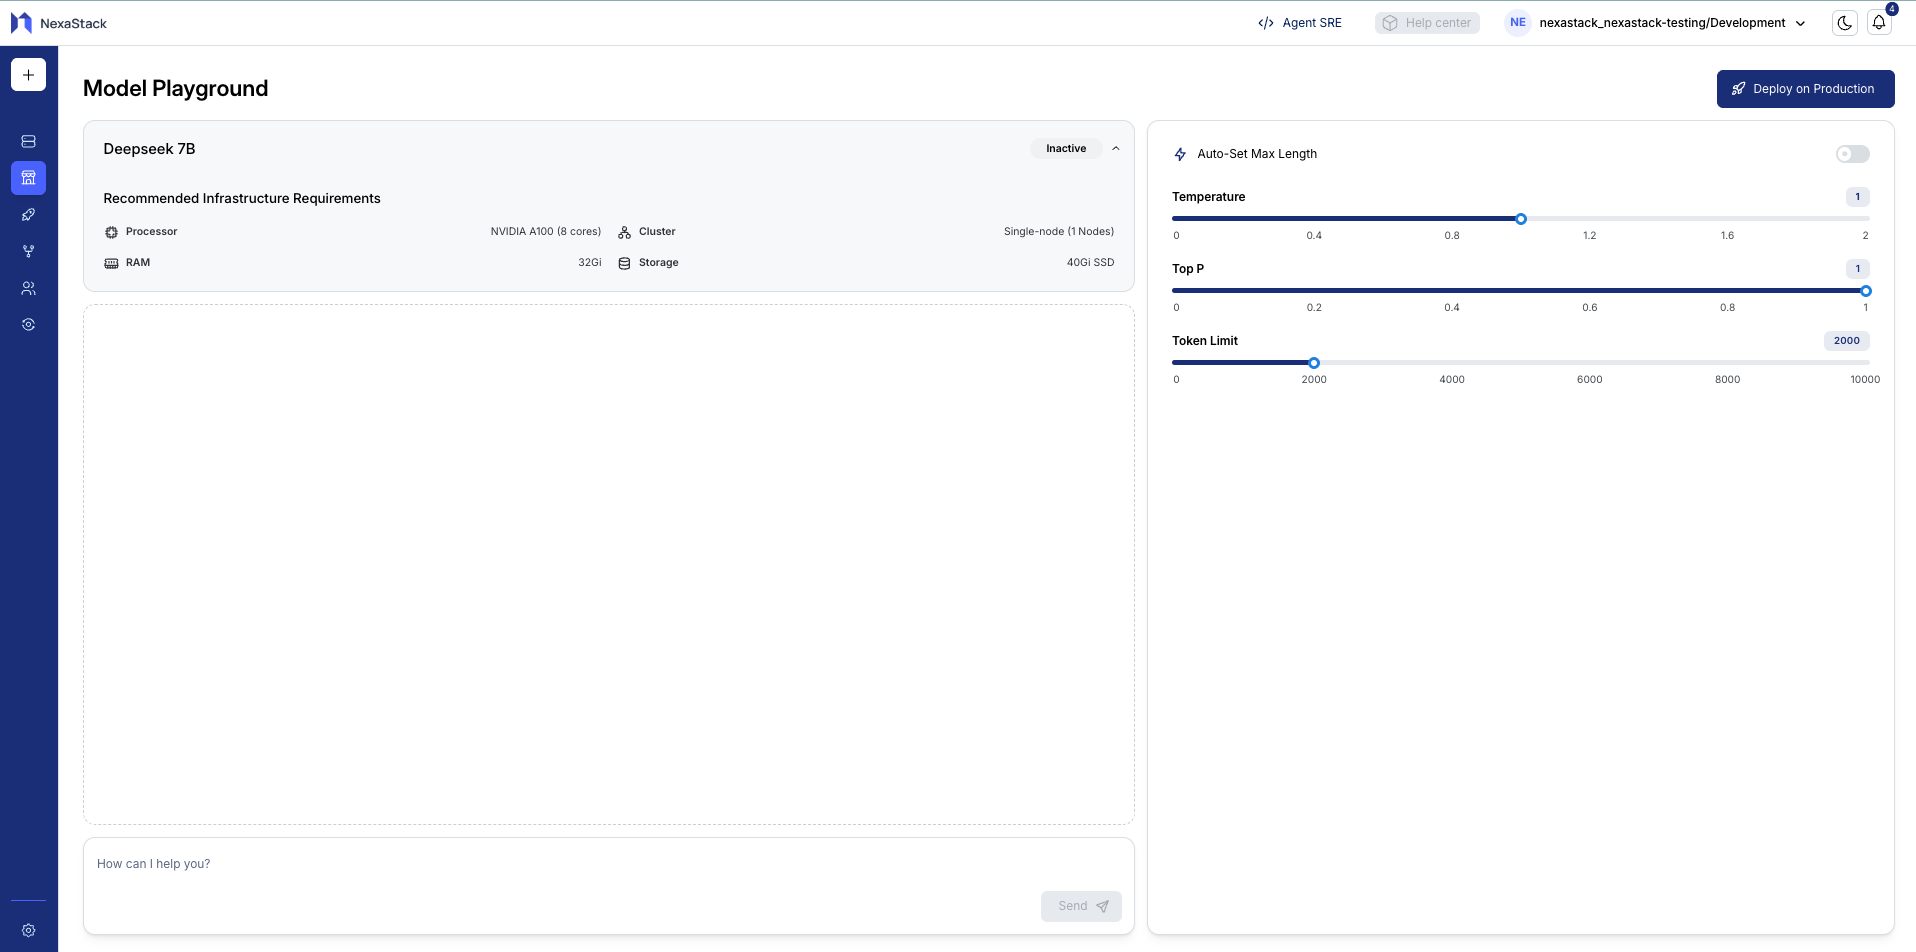The width and height of the screenshot is (1916, 952).
Task: Click the git fork sidebar icon
Action: (x=28, y=251)
